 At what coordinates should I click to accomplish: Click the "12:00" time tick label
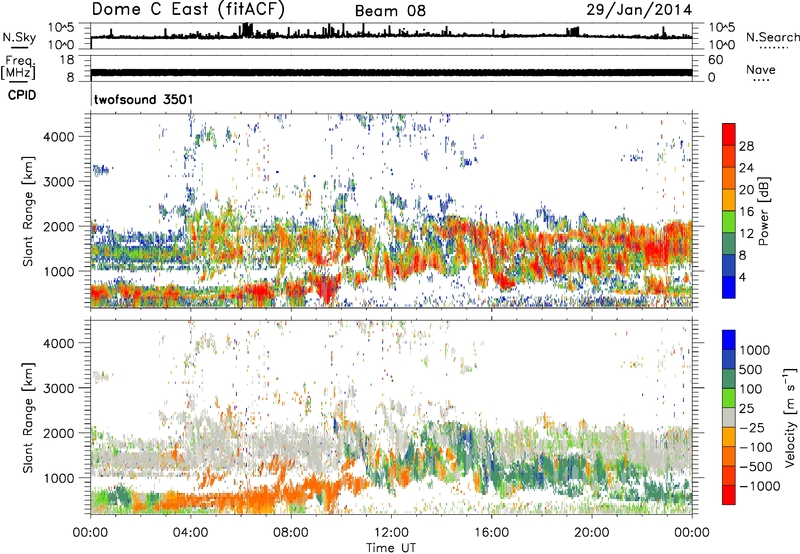coord(391,533)
